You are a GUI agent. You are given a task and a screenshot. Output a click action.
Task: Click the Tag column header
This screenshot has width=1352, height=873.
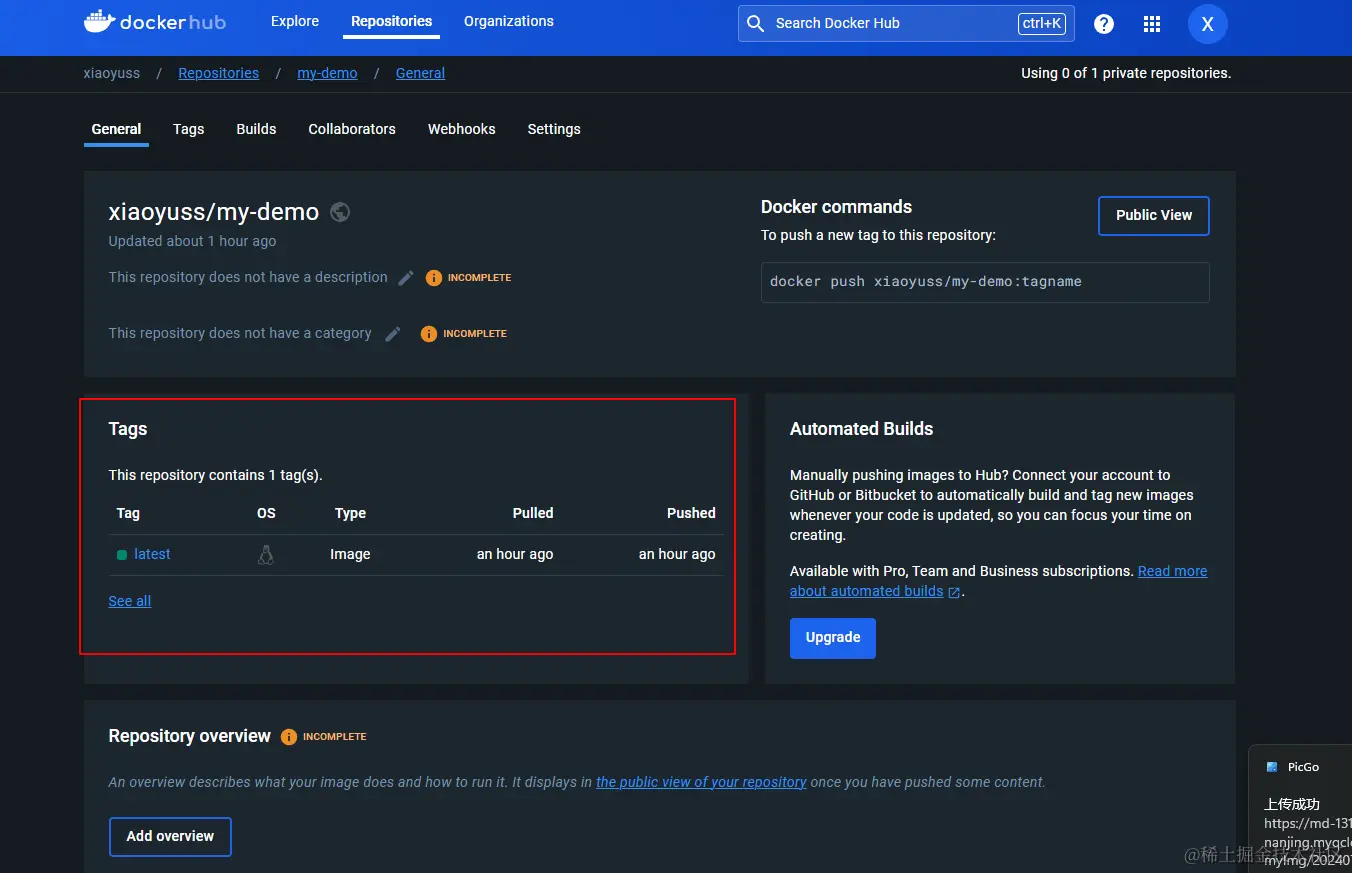[128, 513]
